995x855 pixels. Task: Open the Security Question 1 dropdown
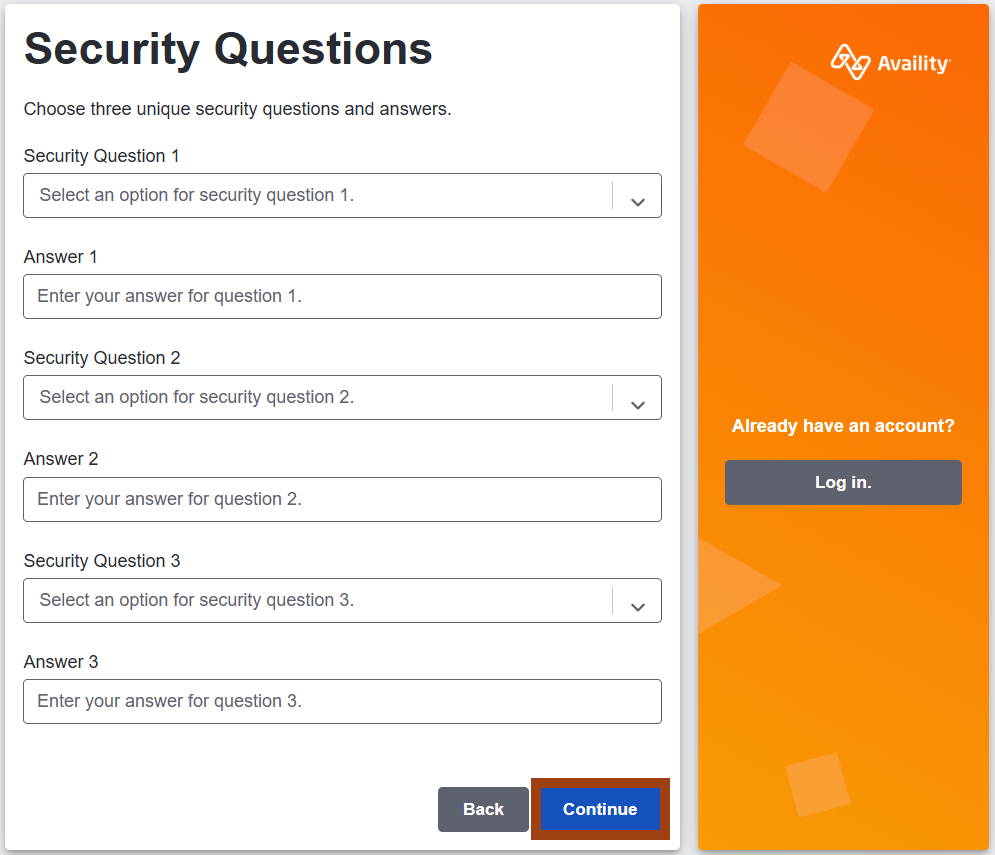point(342,196)
